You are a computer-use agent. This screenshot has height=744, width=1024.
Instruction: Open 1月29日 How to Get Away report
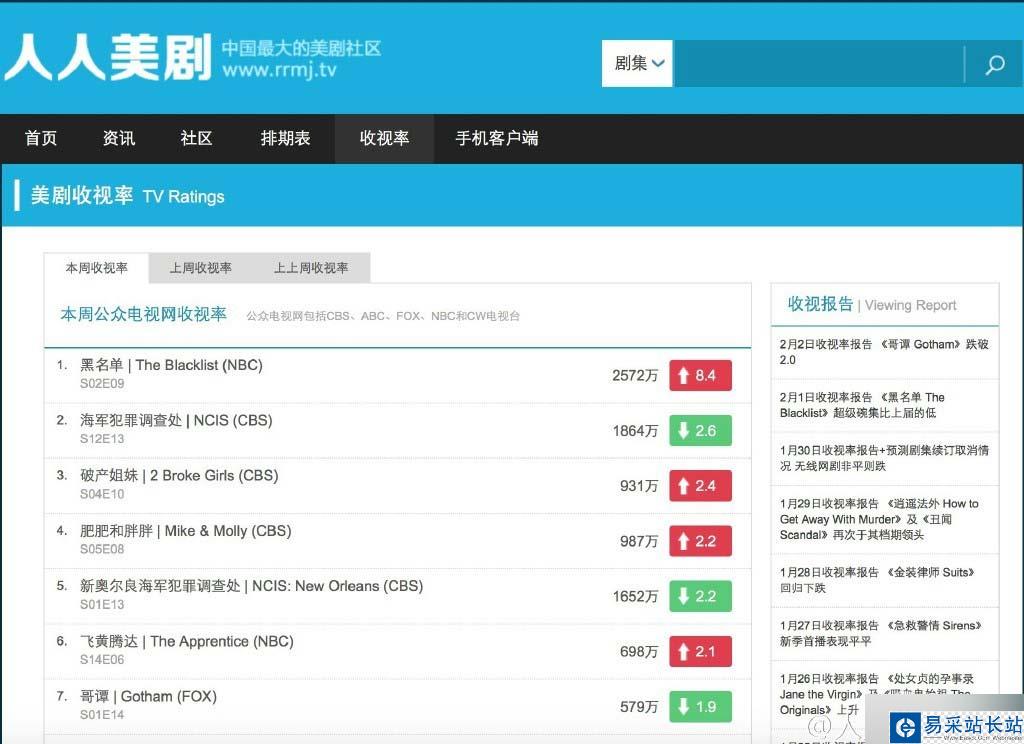pos(880,519)
